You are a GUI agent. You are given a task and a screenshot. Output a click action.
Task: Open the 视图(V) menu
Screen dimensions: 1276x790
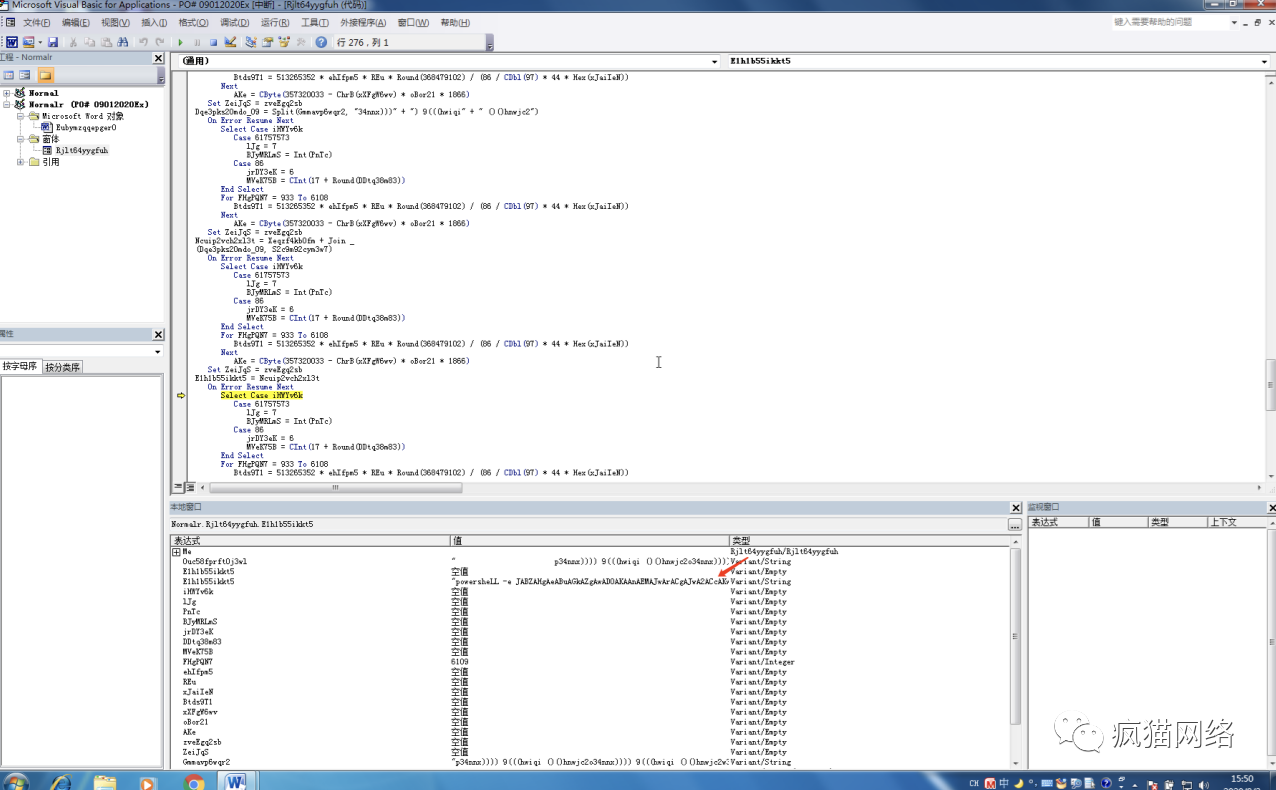115,23
